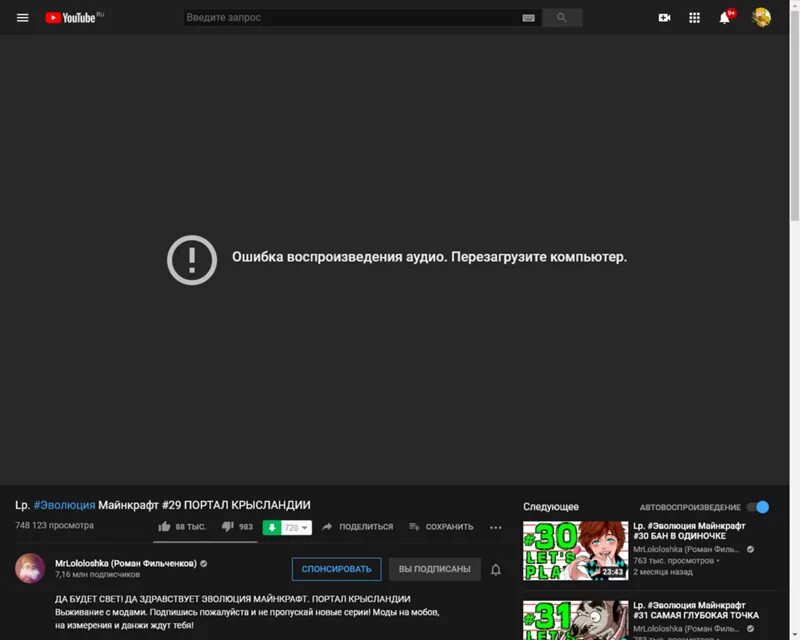Viewport: 800px width, 640px height.
Task: Open the 720 quality dropdown
Action: (x=296, y=527)
